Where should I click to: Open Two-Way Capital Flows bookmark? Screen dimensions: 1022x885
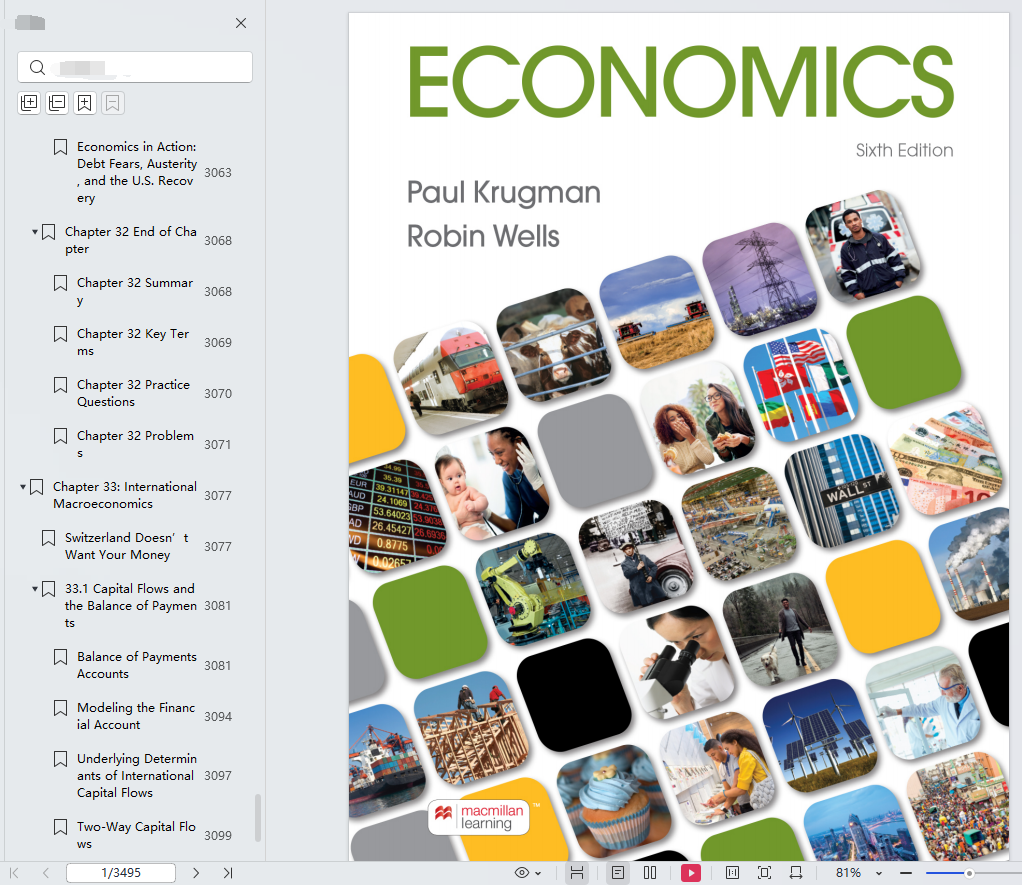click(136, 835)
